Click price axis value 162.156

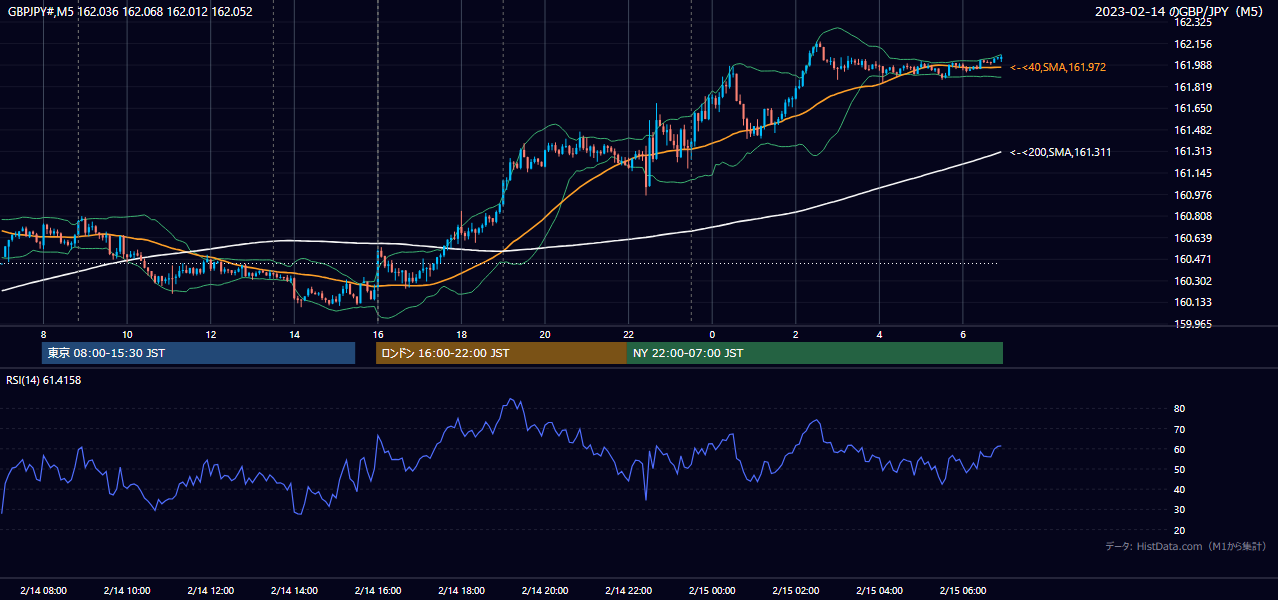1192,44
